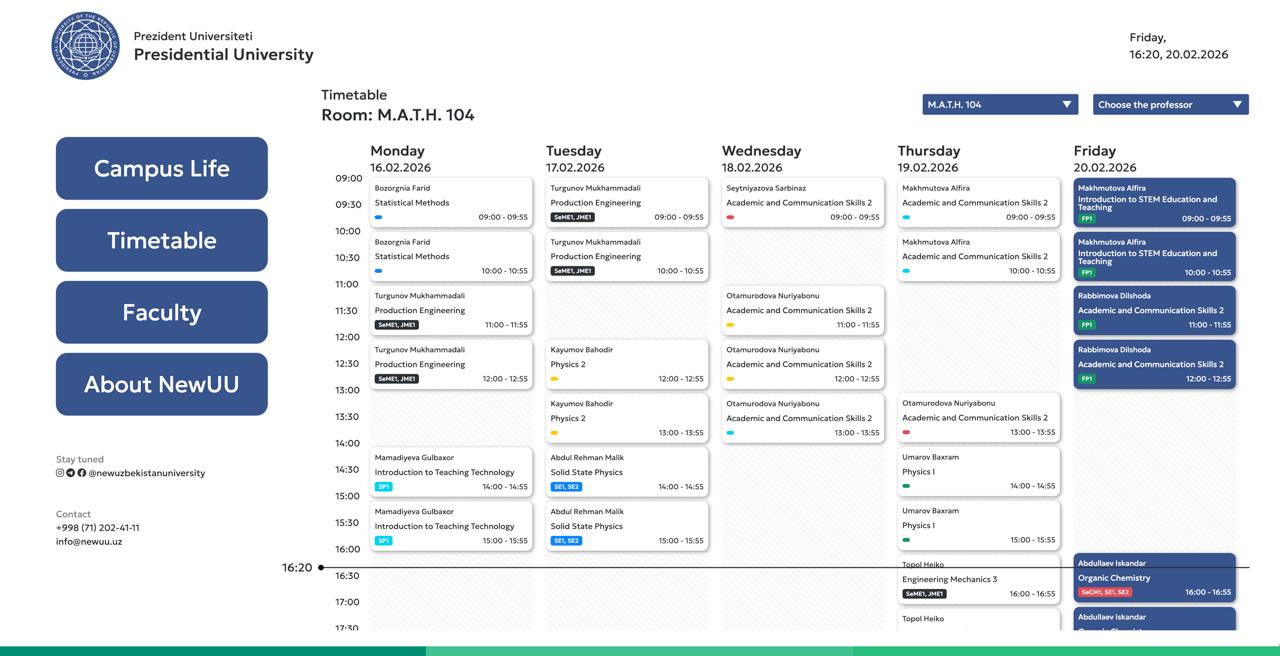Viewport: 1280px width, 656px height.
Task: Click the room dropdown chevron arrow
Action: [x=1067, y=103]
